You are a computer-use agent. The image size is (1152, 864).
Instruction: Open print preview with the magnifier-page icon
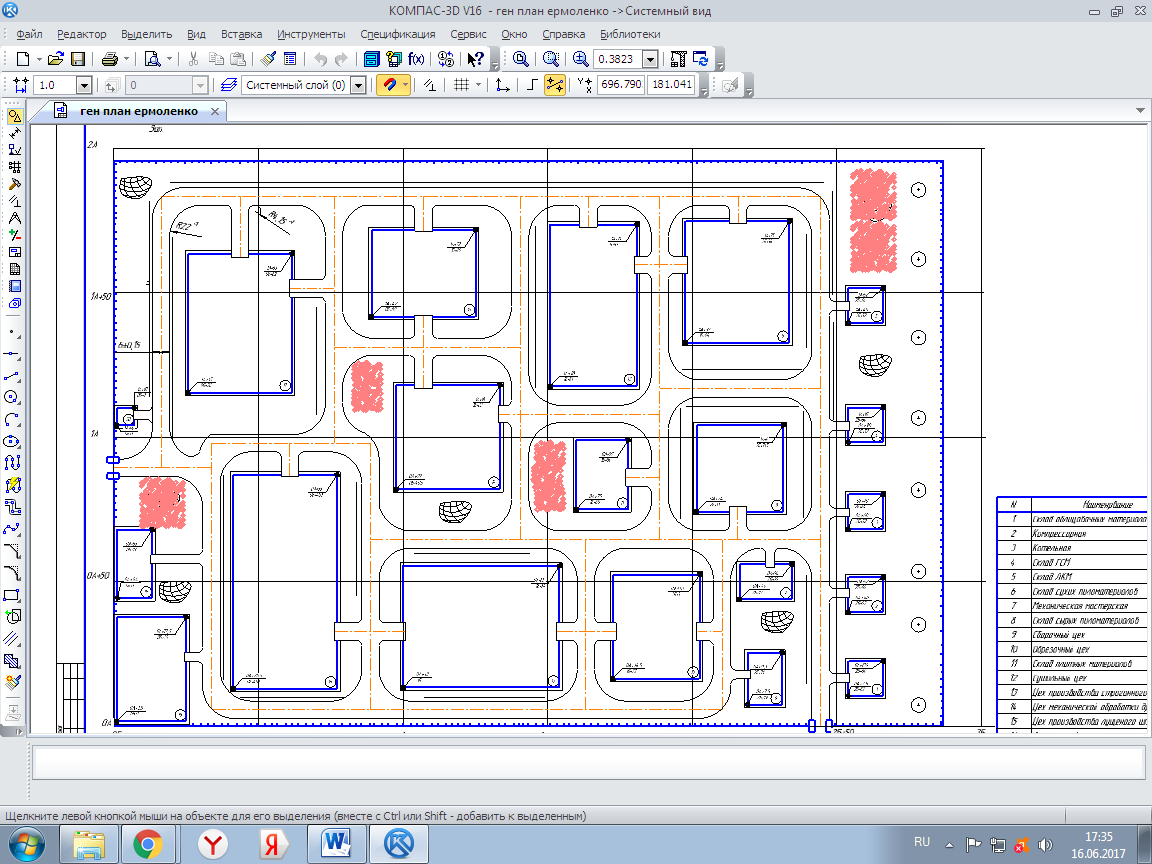(x=152, y=59)
